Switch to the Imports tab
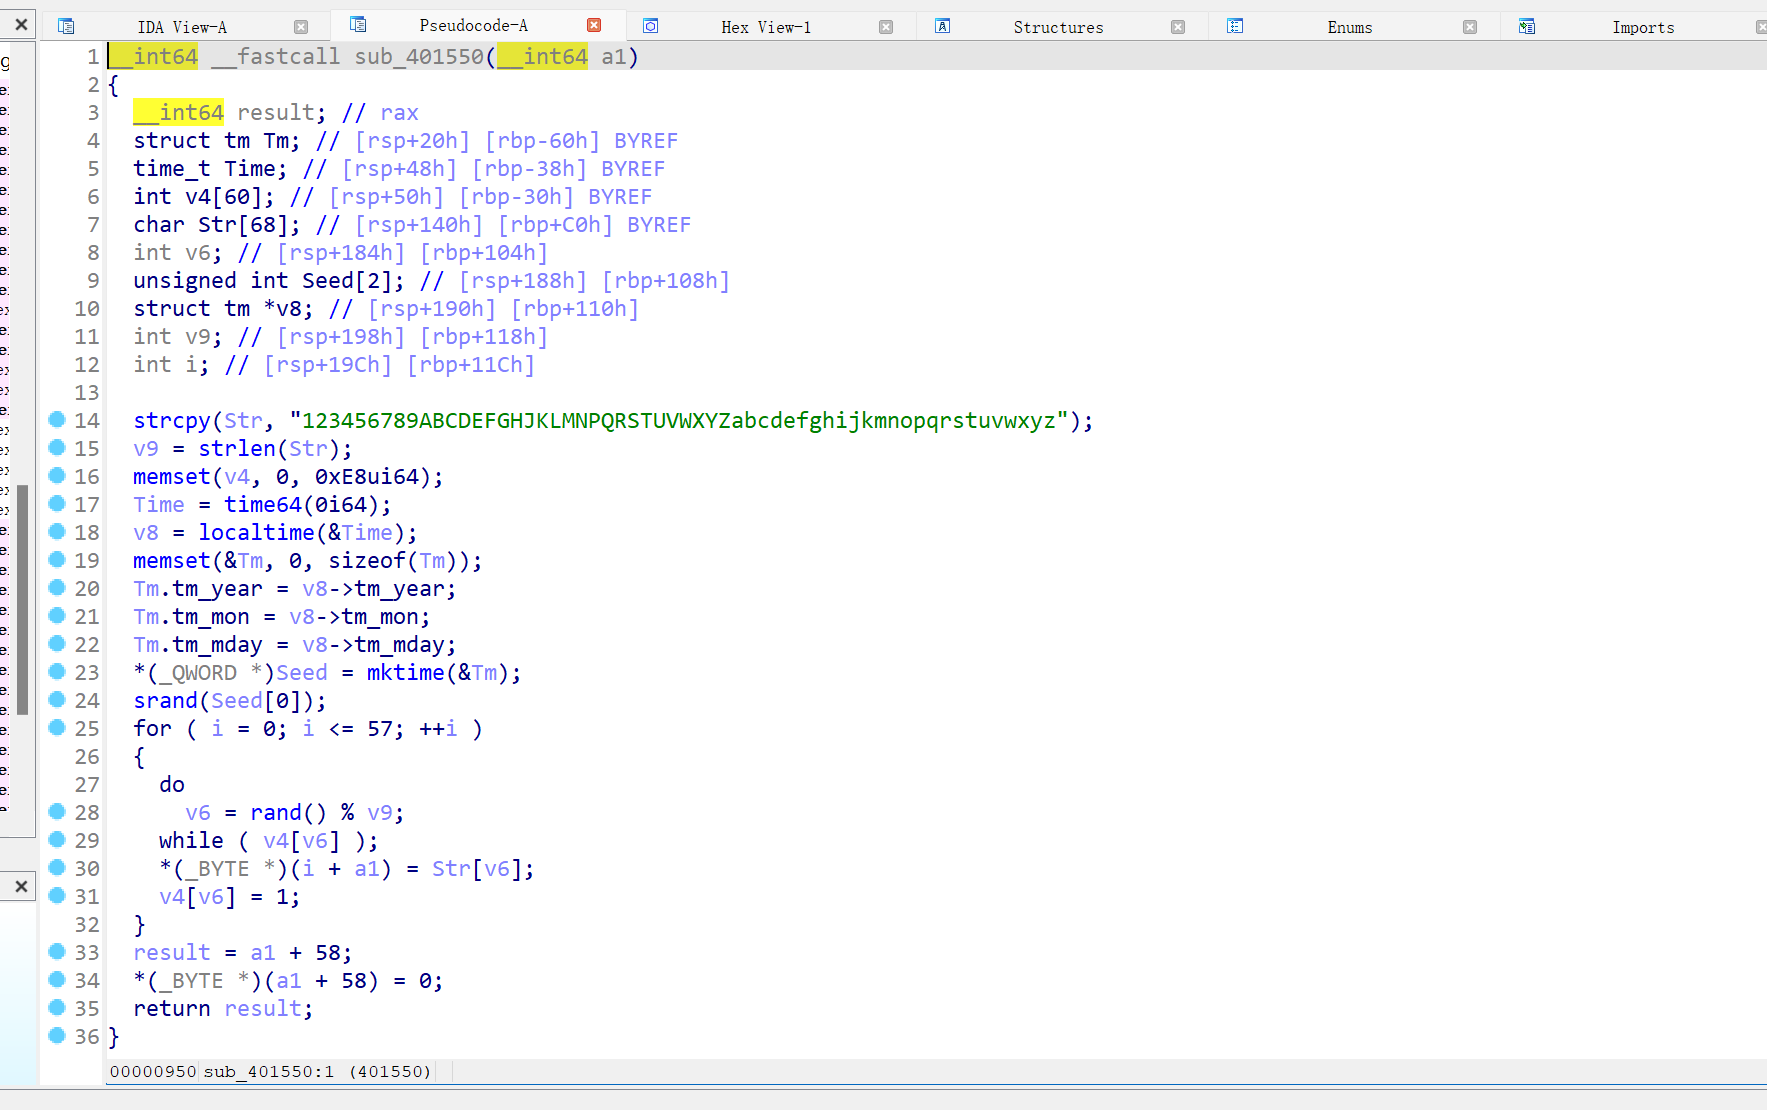 click(x=1643, y=27)
